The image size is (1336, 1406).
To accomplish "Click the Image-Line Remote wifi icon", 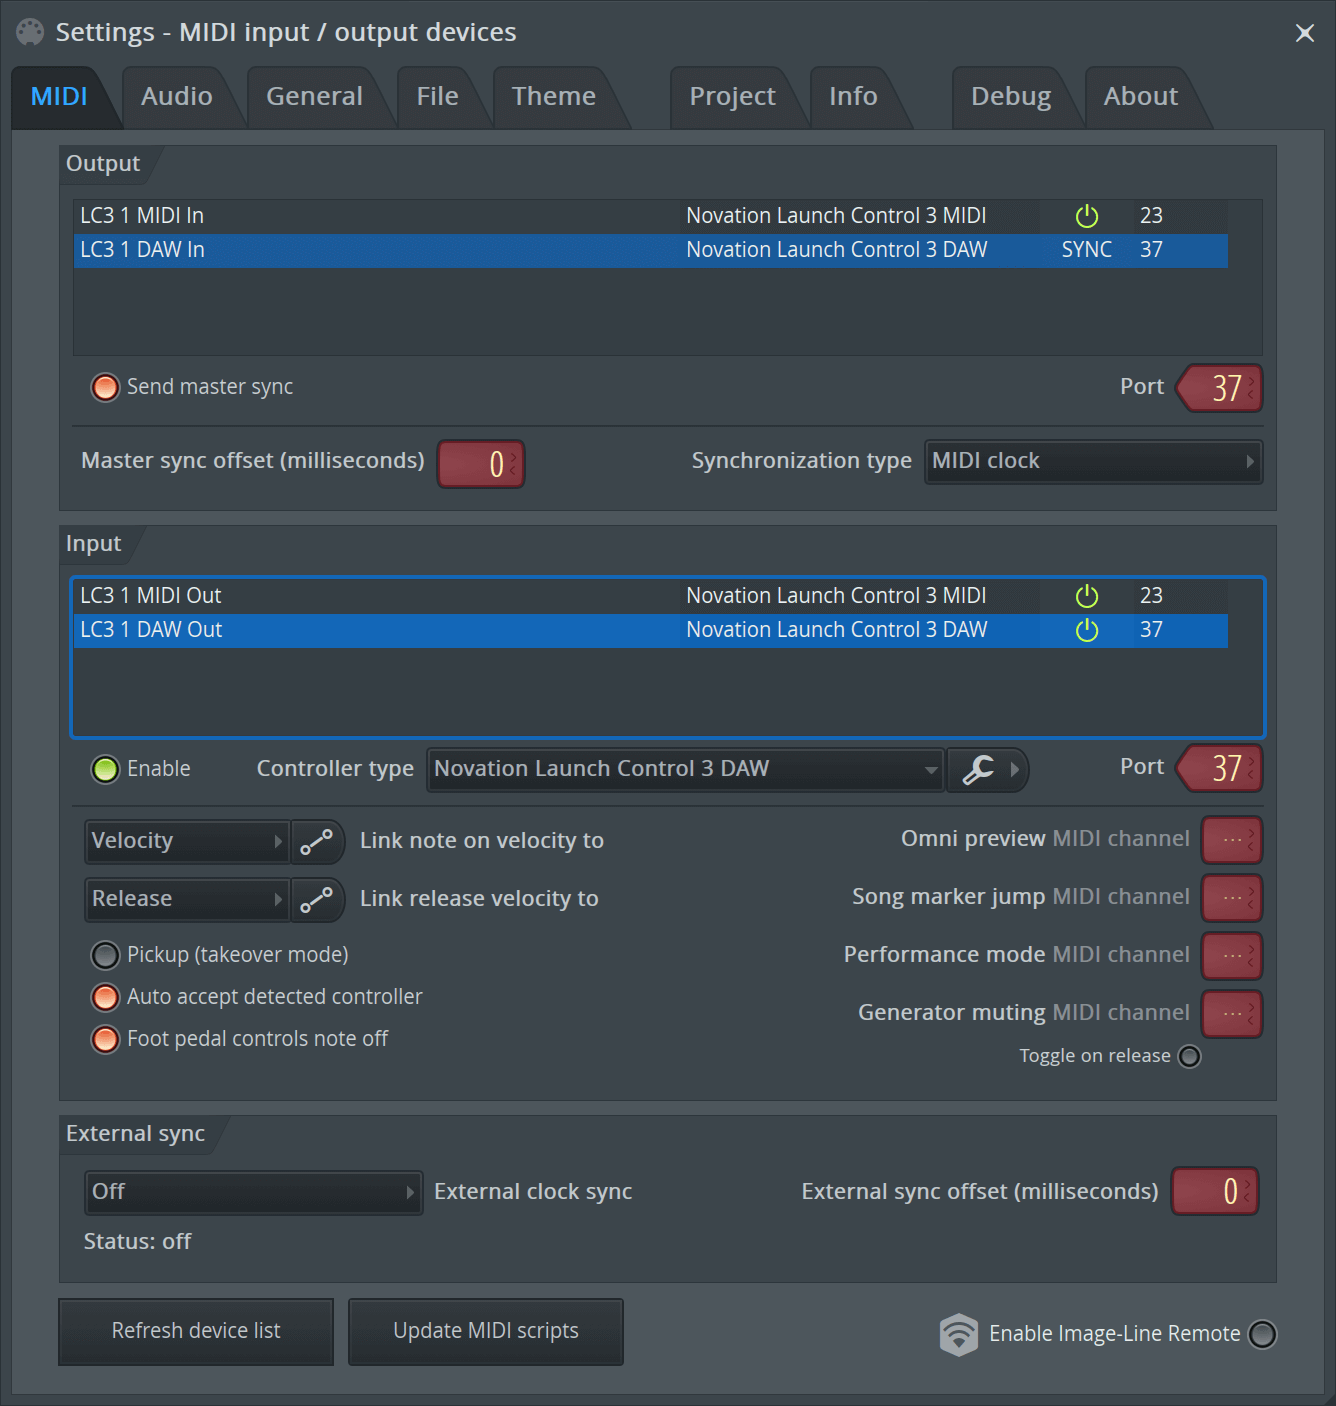I will (x=959, y=1334).
